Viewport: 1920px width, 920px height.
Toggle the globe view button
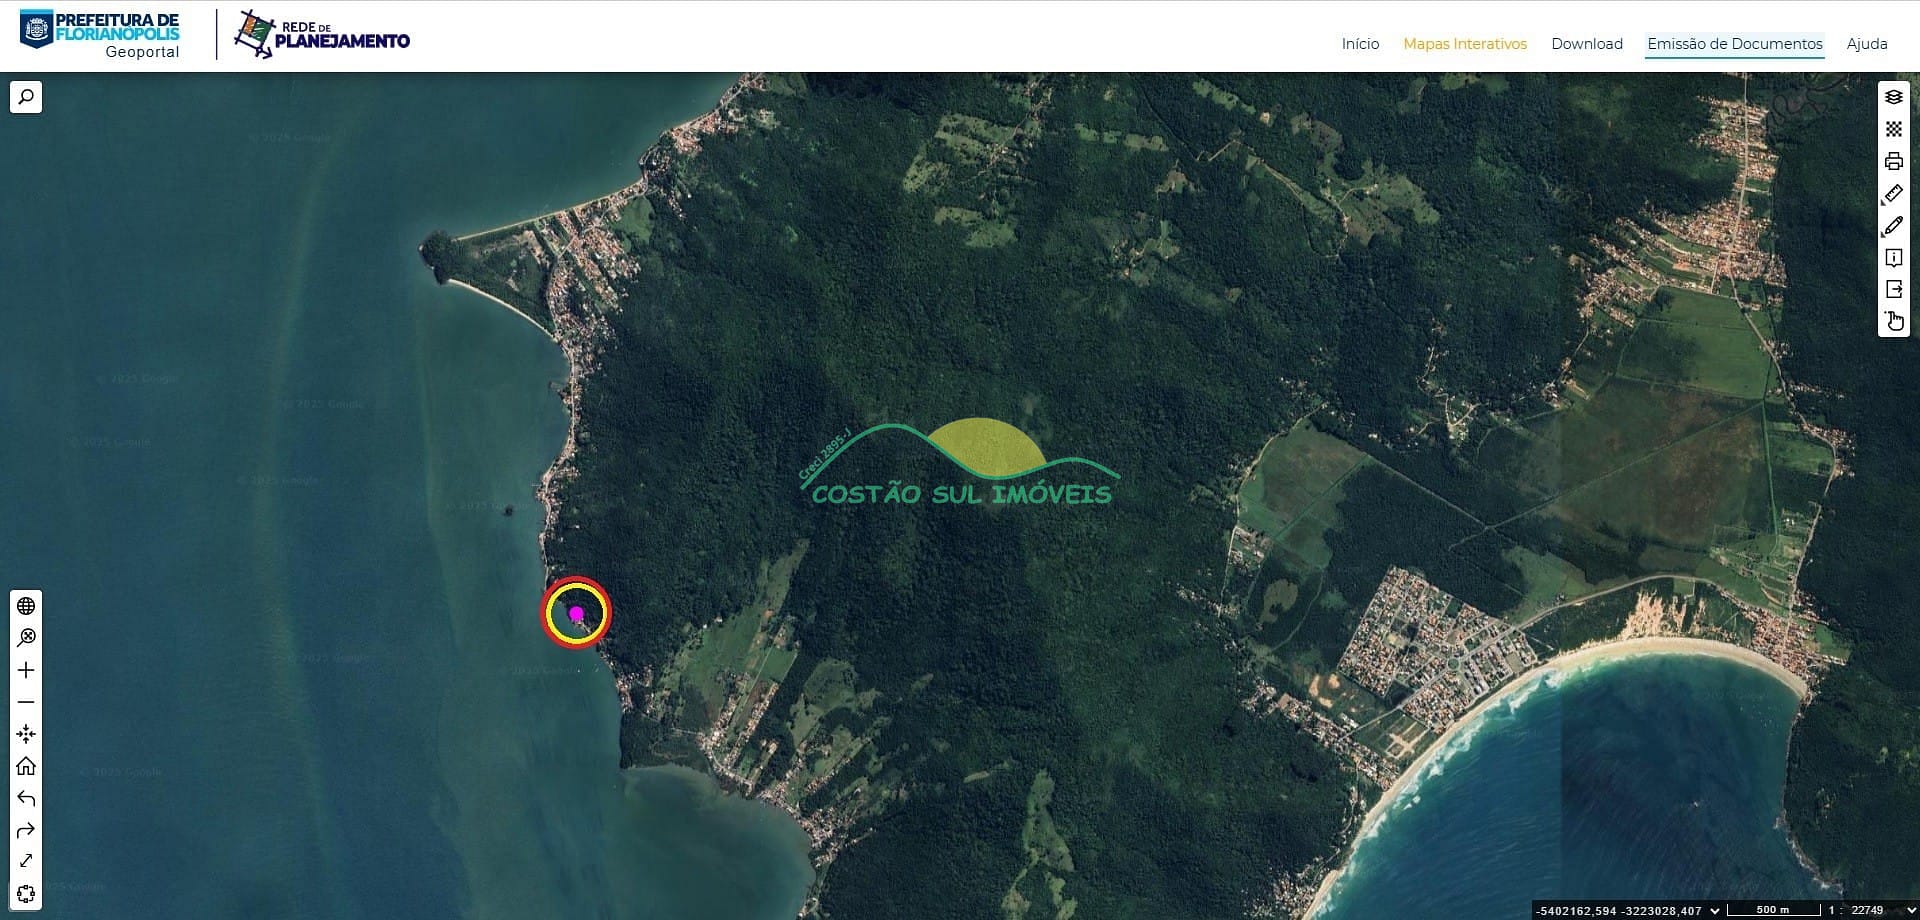click(26, 606)
